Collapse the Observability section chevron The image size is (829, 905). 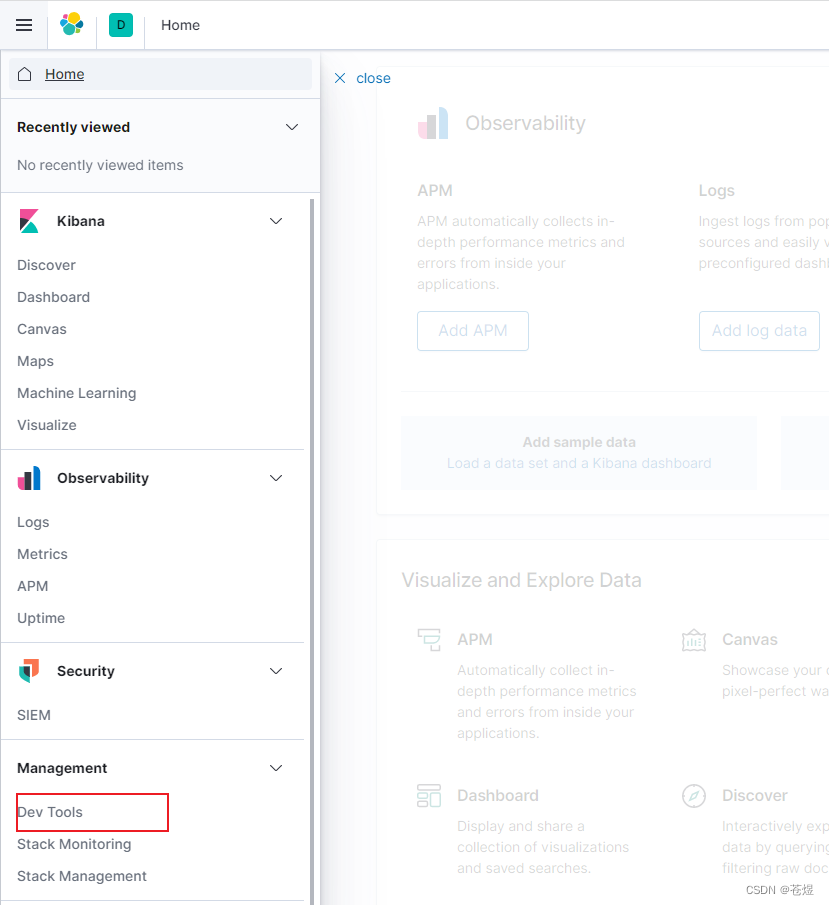tap(276, 478)
